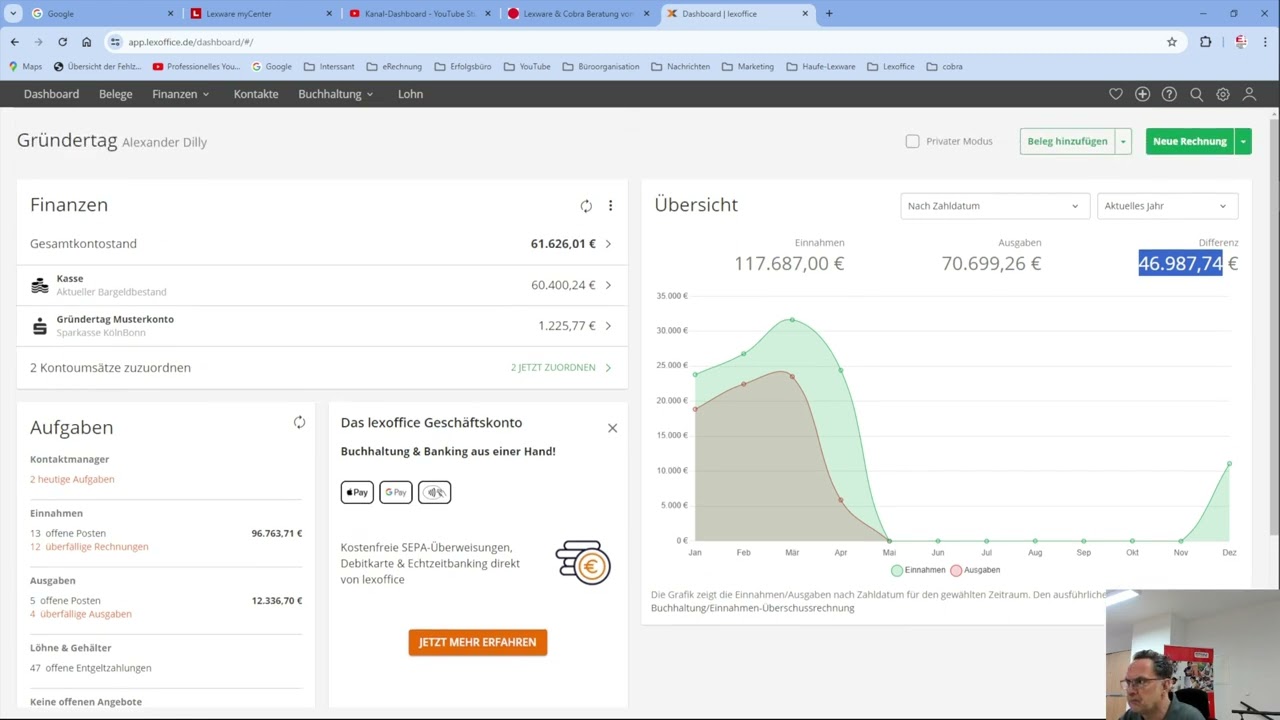This screenshot has width=1280, height=720.
Task: Open the browser home page
Action: point(86,42)
